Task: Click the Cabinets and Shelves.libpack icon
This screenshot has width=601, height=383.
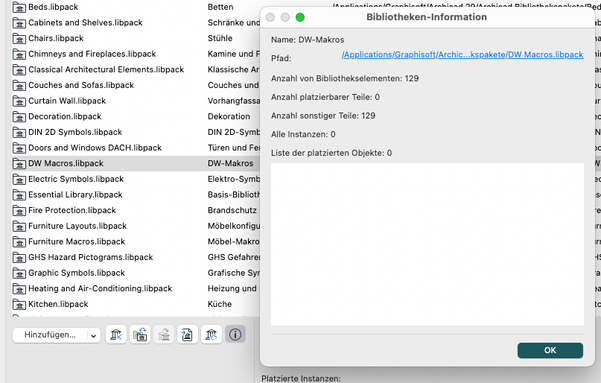Action: tap(19, 23)
